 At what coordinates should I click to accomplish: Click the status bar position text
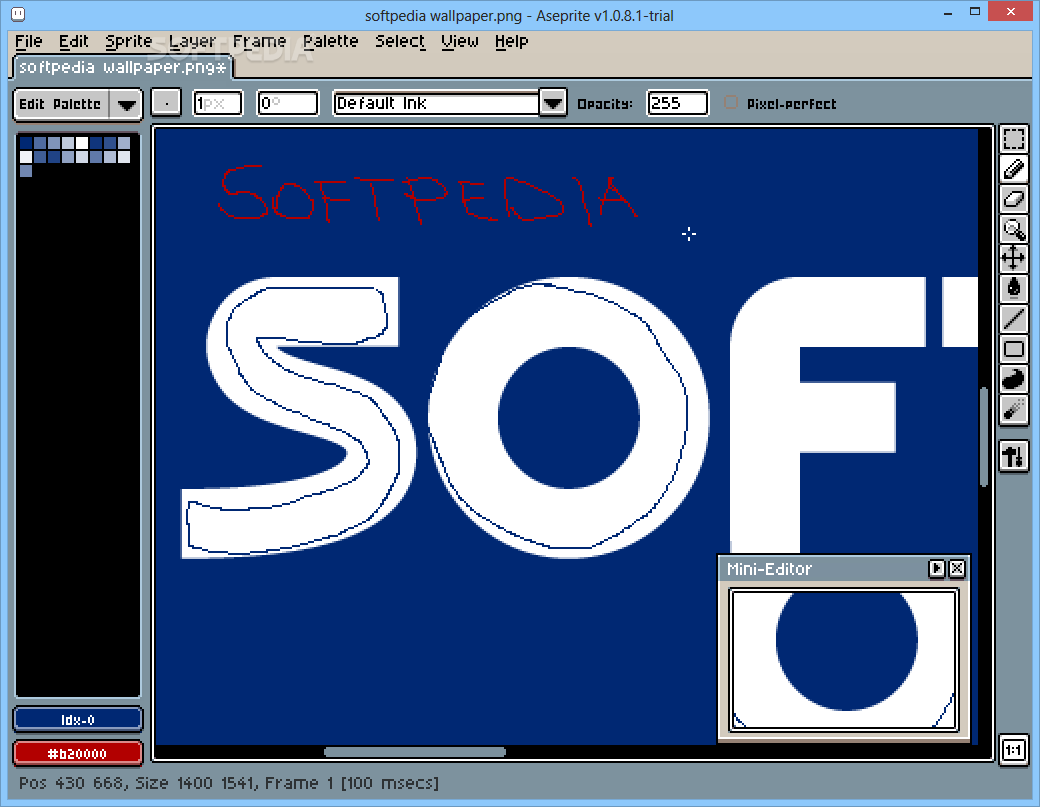pyautogui.click(x=229, y=783)
